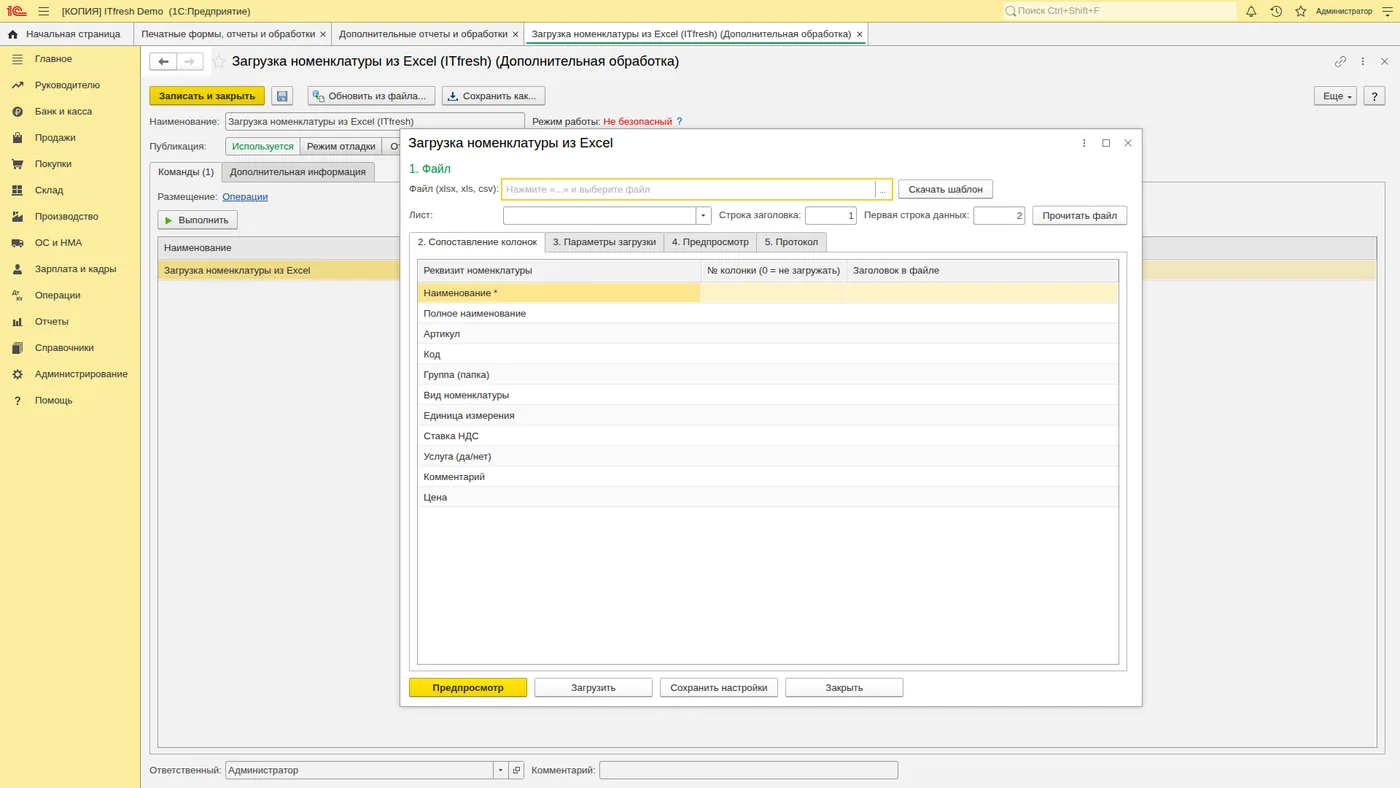This screenshot has width=1400, height=788.
Task: Close the Дополнительные отчеты и обработки tab
Action: point(516,34)
